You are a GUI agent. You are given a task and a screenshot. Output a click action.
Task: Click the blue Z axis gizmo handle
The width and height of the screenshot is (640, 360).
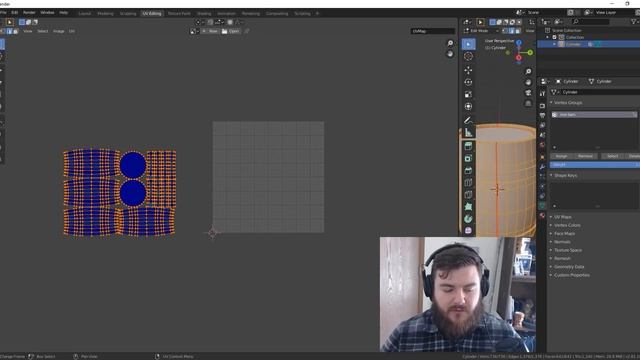pos(519,43)
